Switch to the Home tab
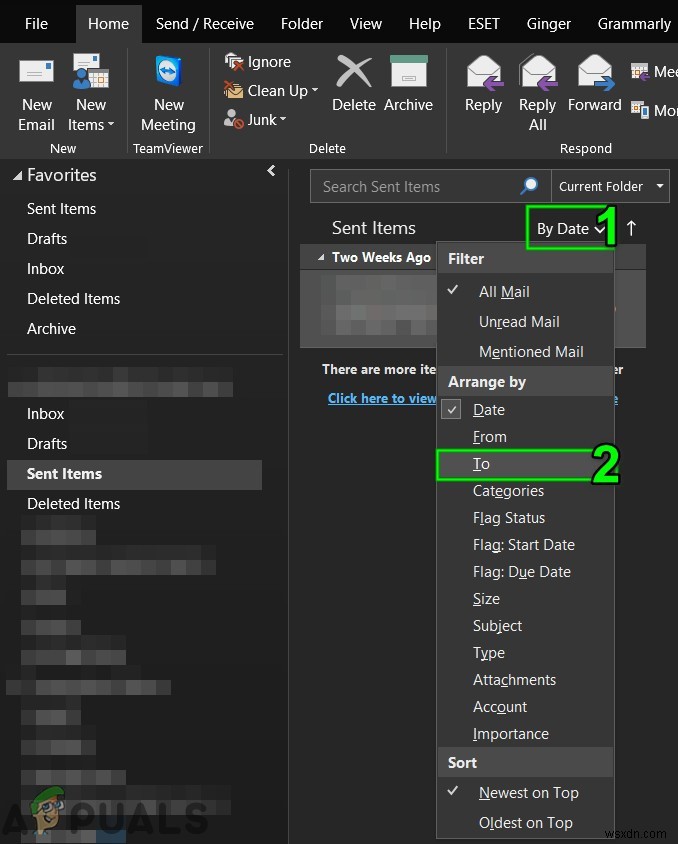Screen dimensions: 678x844 pyautogui.click(x=109, y=24)
